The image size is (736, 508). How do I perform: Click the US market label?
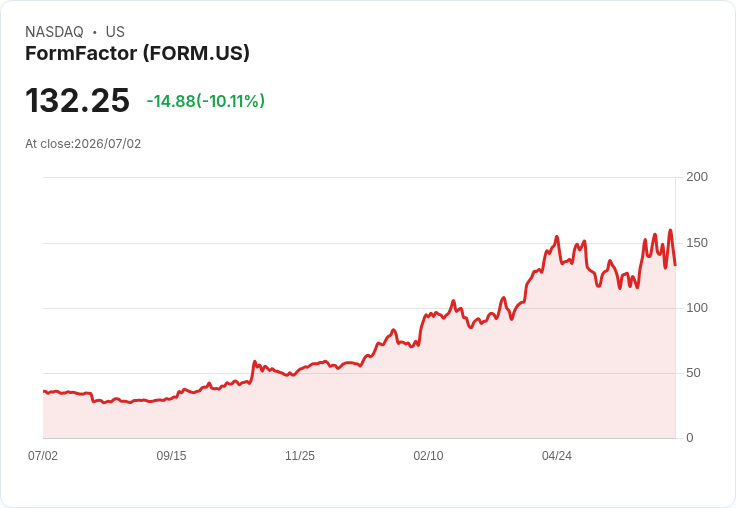(x=115, y=32)
